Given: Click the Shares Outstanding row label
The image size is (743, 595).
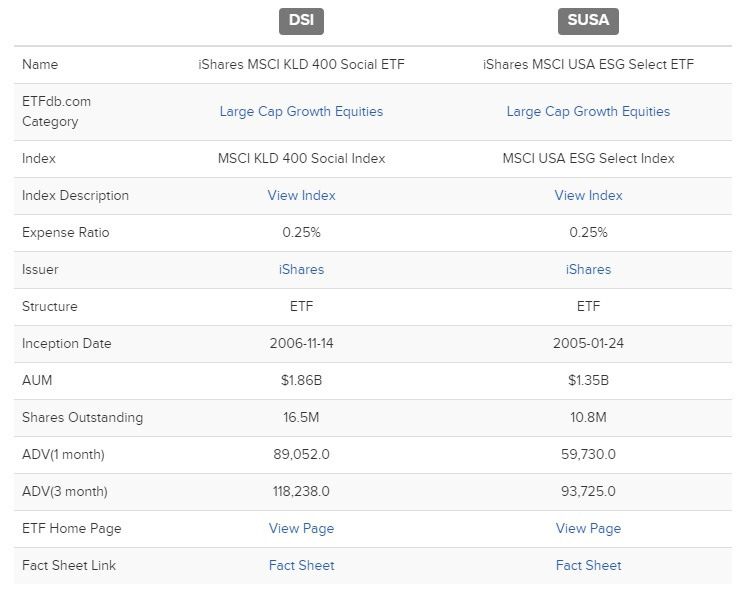Looking at the screenshot, I should [x=82, y=417].
